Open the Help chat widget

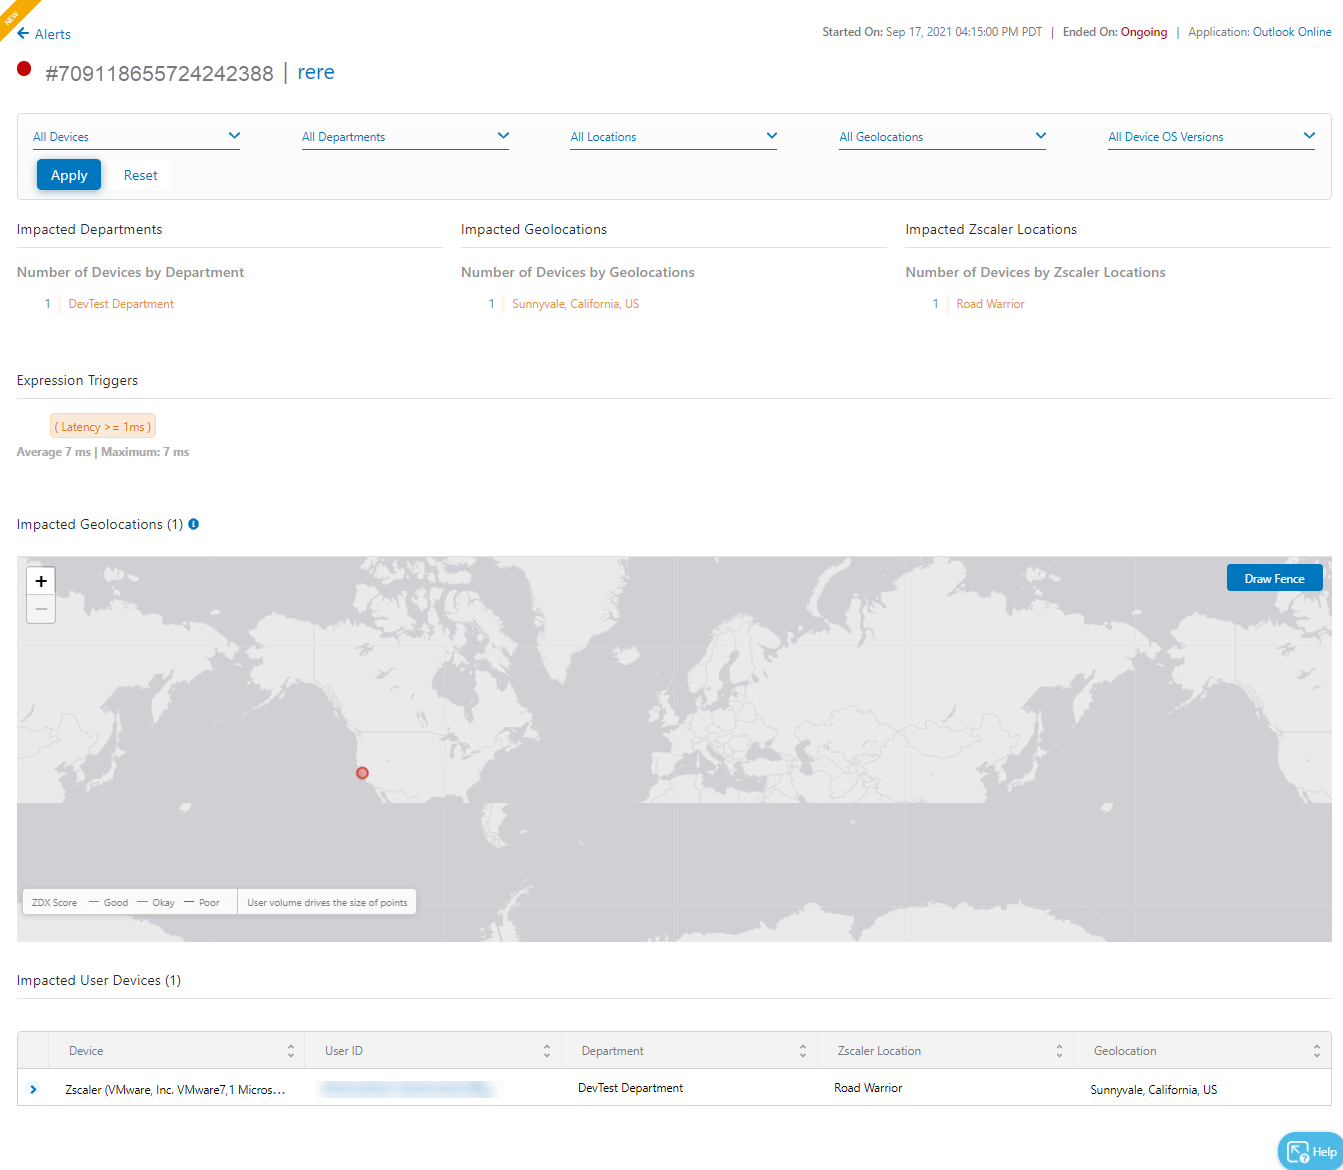pos(1310,1151)
